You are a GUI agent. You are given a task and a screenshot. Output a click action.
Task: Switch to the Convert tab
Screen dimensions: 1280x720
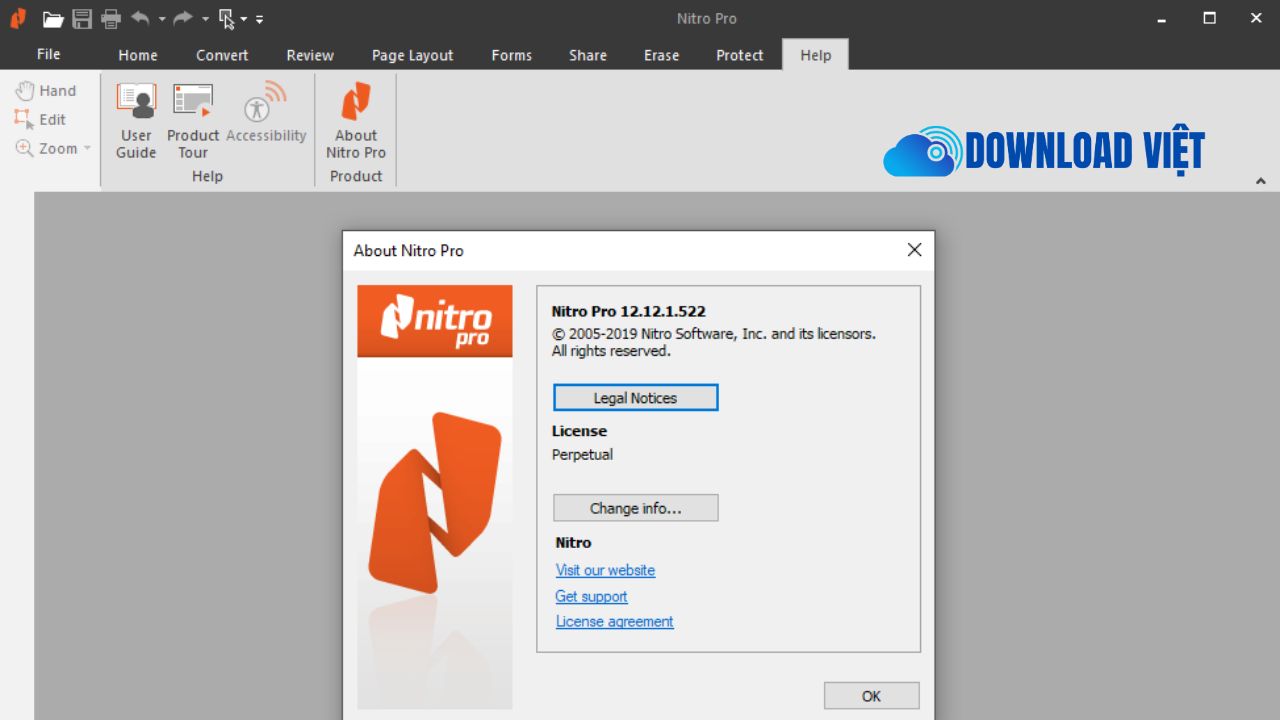coord(222,55)
